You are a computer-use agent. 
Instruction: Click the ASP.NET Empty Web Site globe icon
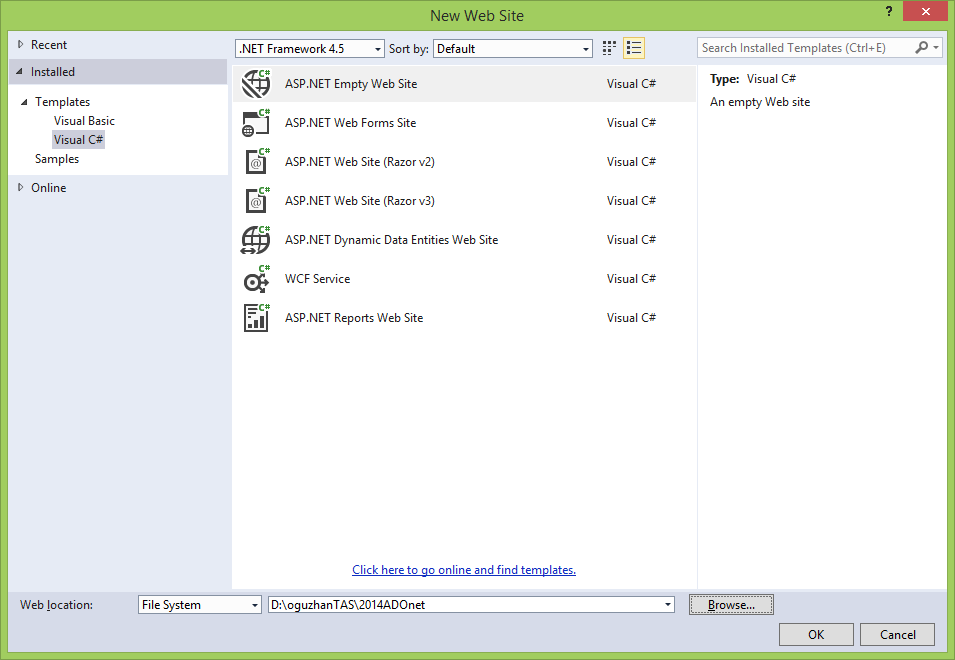(256, 84)
